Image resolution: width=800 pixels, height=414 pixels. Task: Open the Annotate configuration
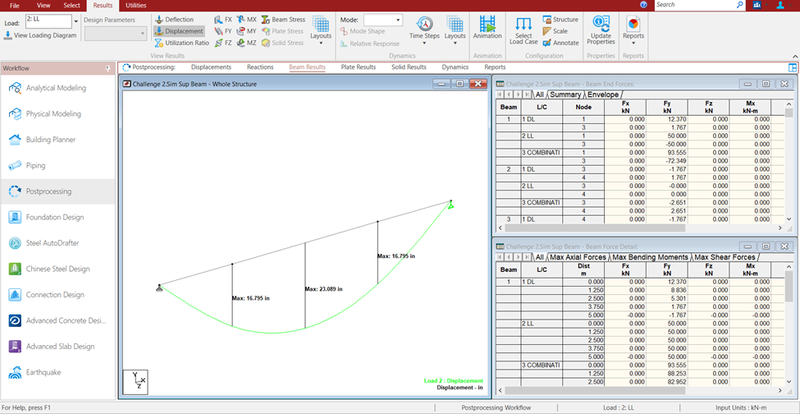[561, 43]
